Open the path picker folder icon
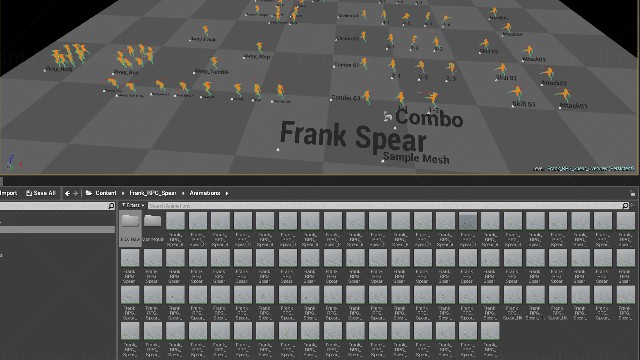The width and height of the screenshot is (640, 360). (x=89, y=193)
